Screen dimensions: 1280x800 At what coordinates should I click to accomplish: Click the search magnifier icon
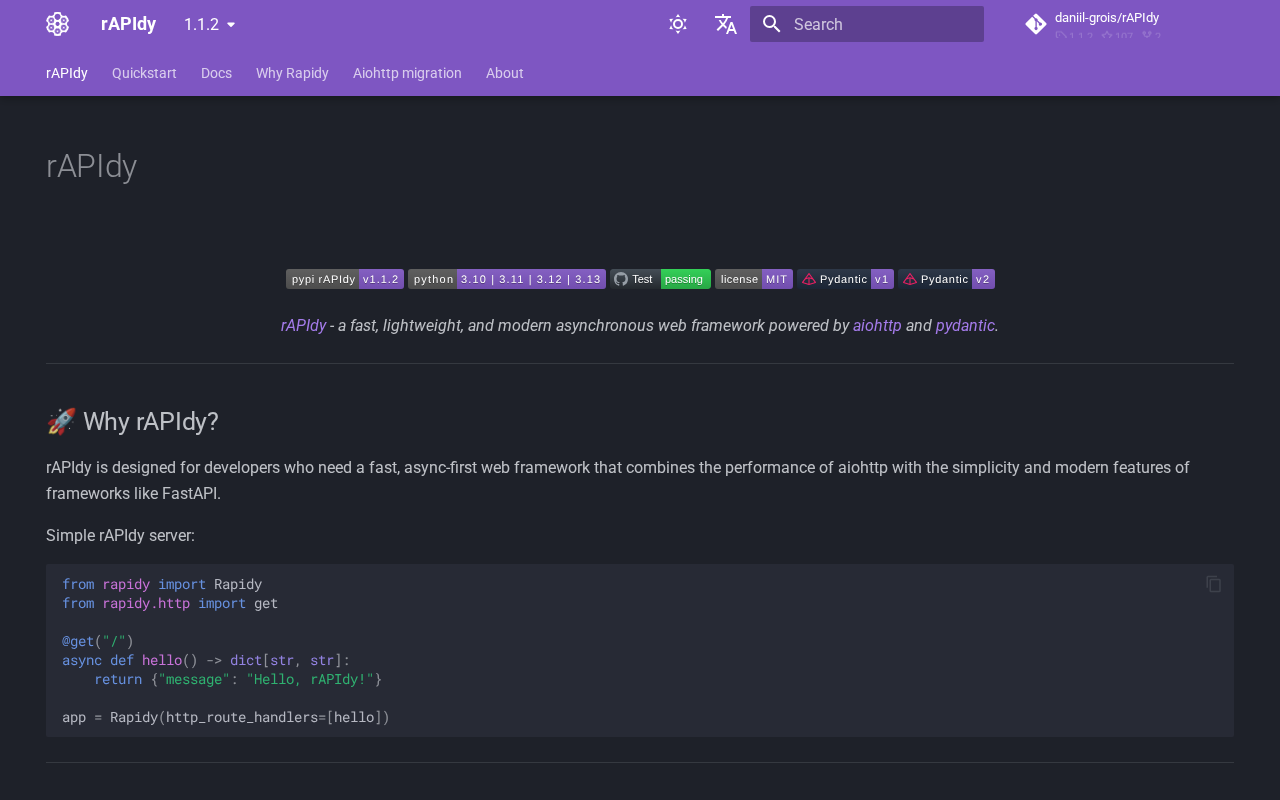tap(771, 24)
